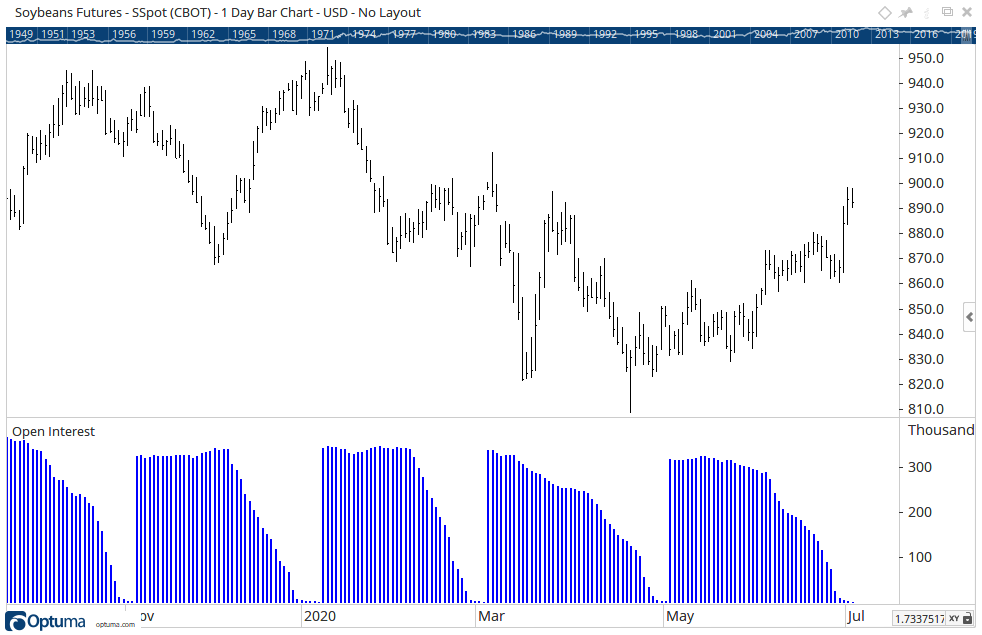
Task: Click the Mar date axis label
Action: (492, 616)
